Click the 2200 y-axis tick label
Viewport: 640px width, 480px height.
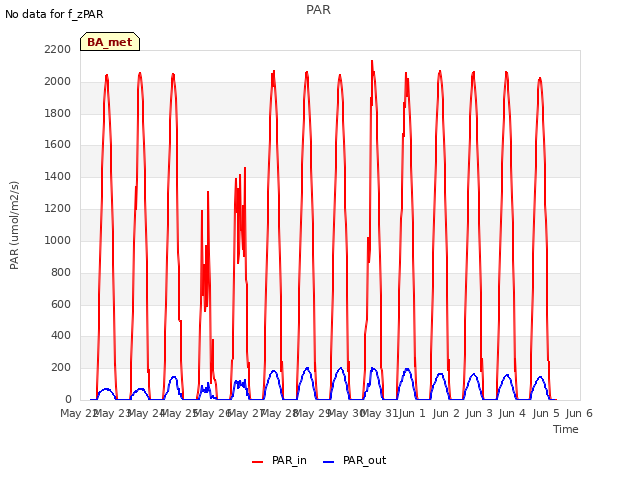click(x=58, y=49)
